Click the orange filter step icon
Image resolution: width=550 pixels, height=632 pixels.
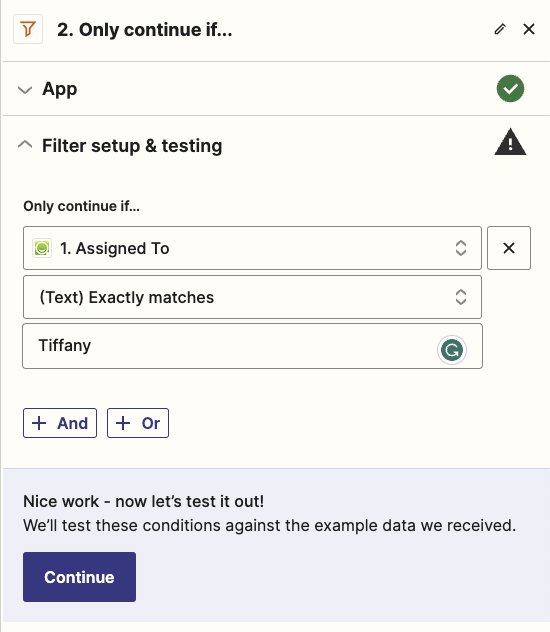tap(28, 29)
